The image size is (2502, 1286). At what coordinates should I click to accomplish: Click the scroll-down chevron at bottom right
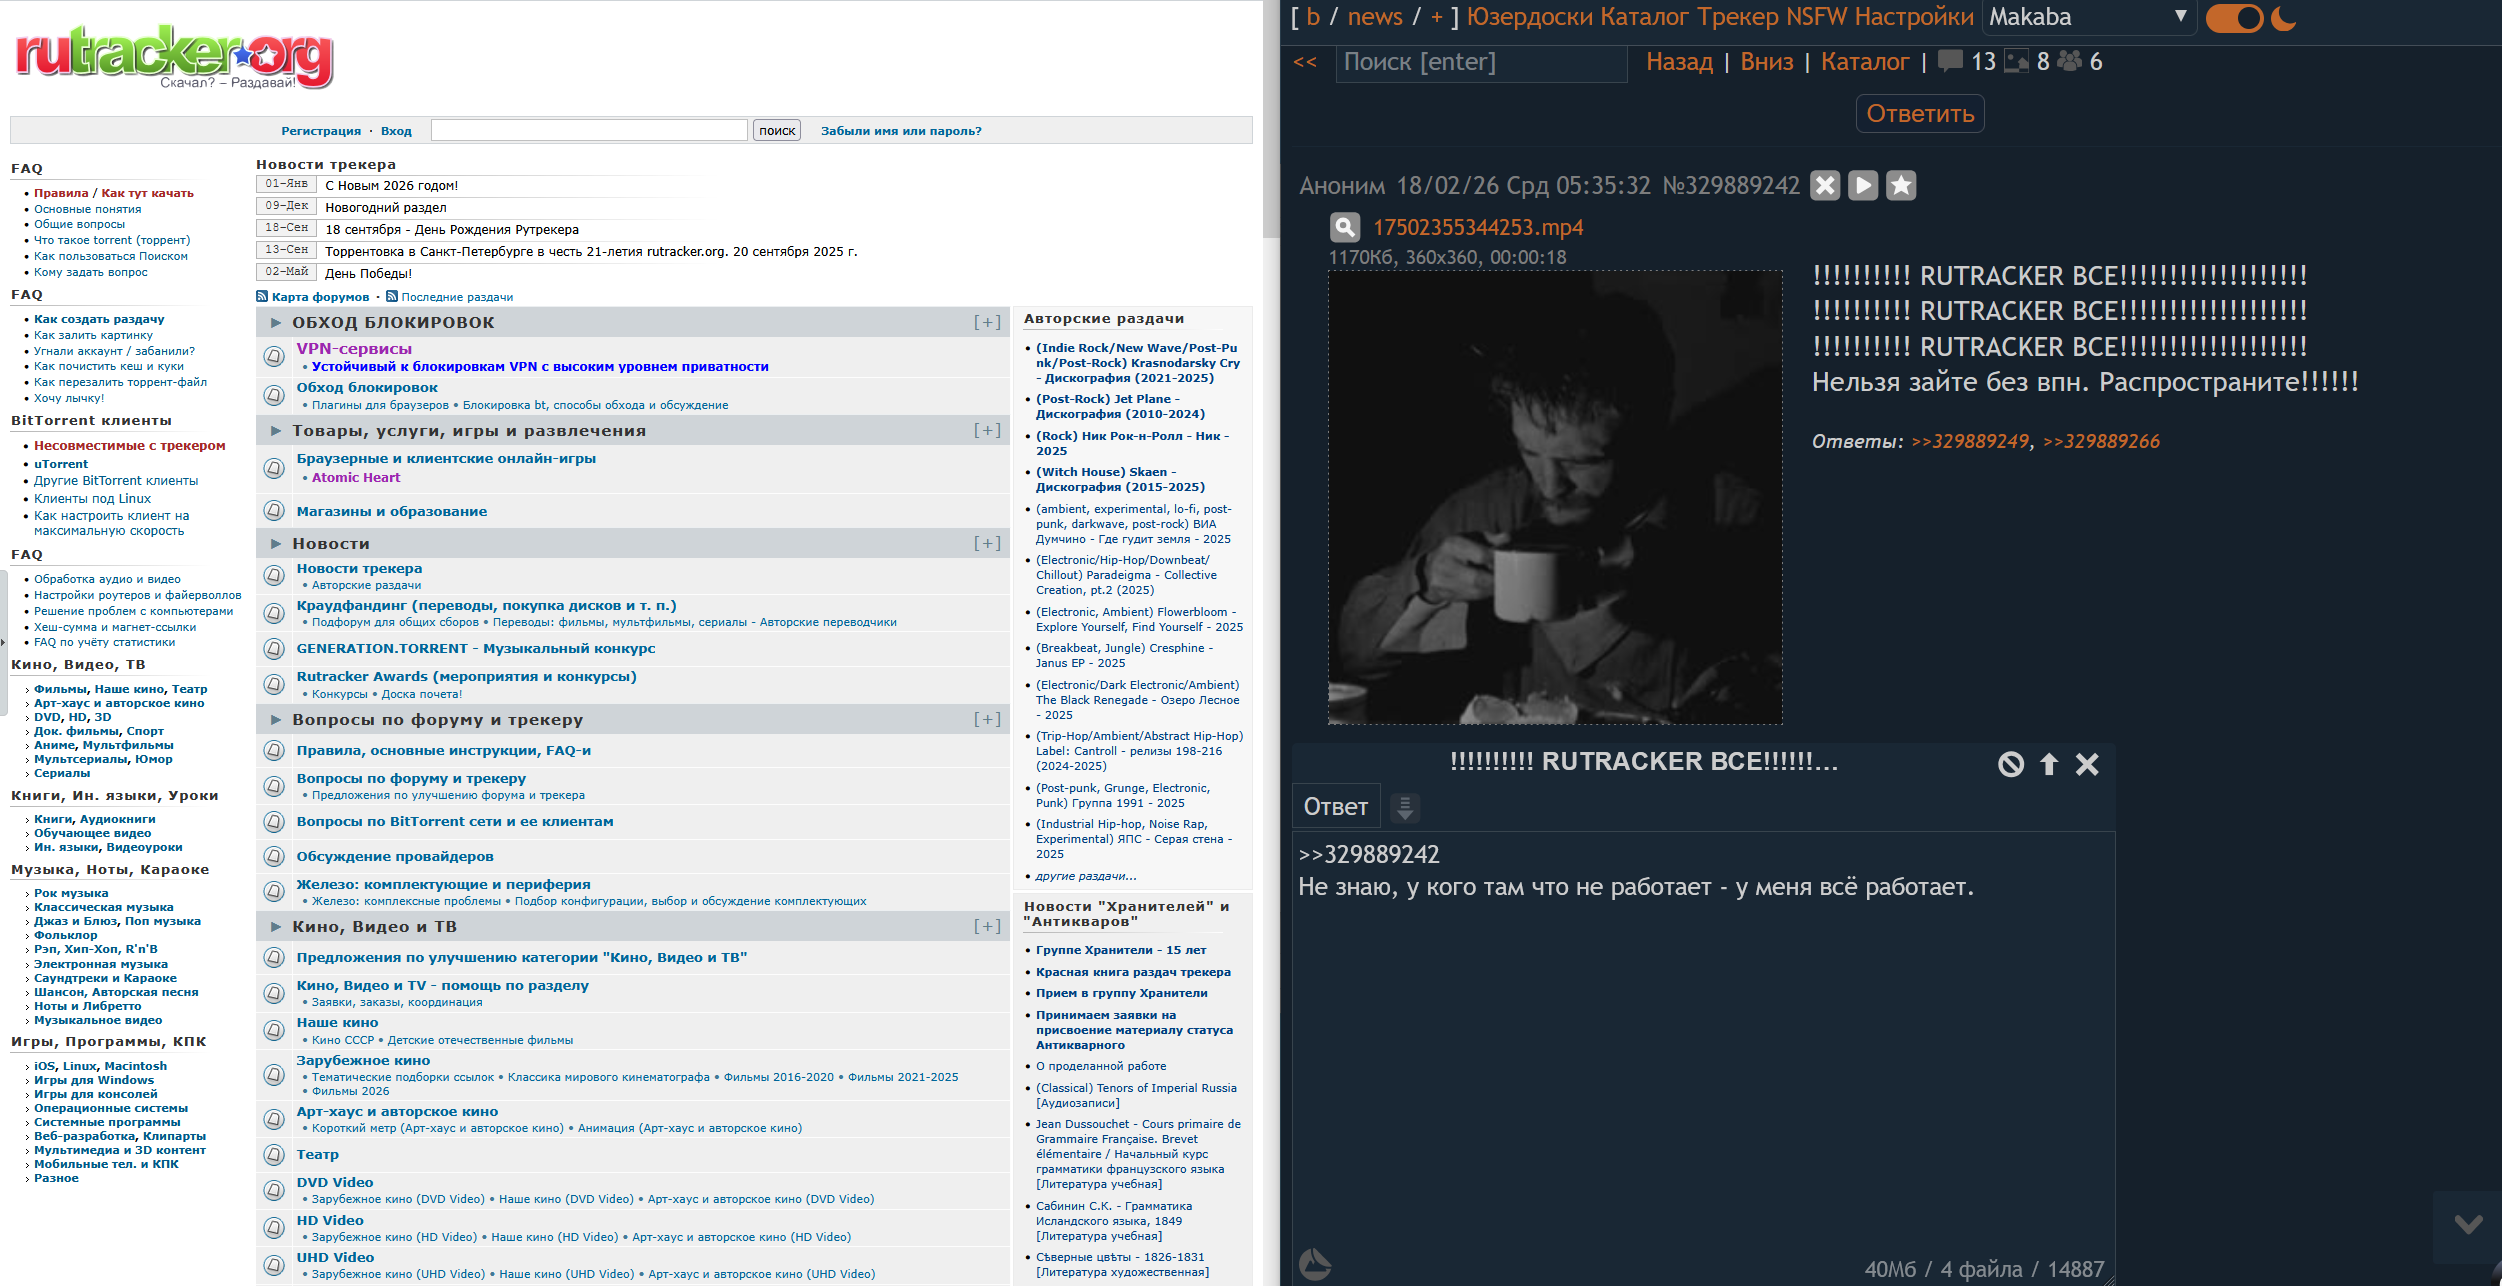pyautogui.click(x=2468, y=1225)
